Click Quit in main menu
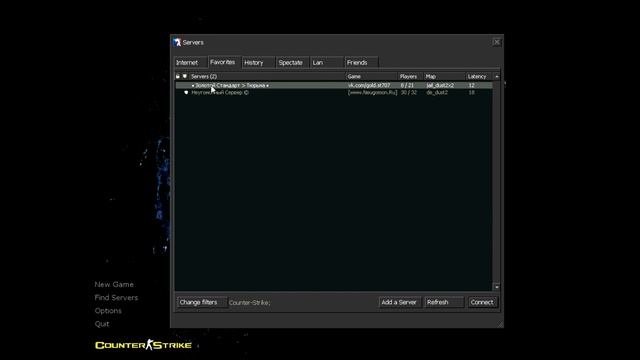Viewport: 640px width, 360px height. pos(102,324)
